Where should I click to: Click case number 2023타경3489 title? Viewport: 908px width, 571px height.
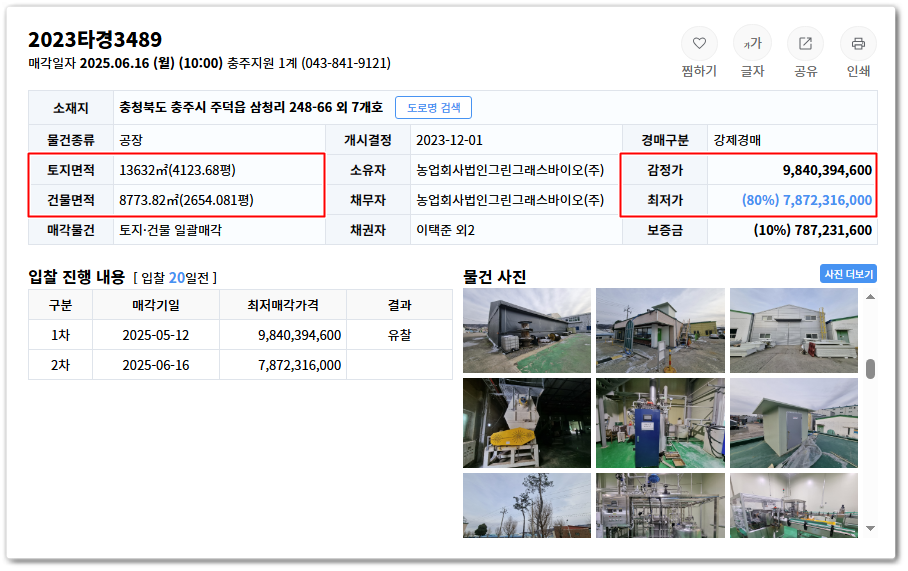pos(95,39)
